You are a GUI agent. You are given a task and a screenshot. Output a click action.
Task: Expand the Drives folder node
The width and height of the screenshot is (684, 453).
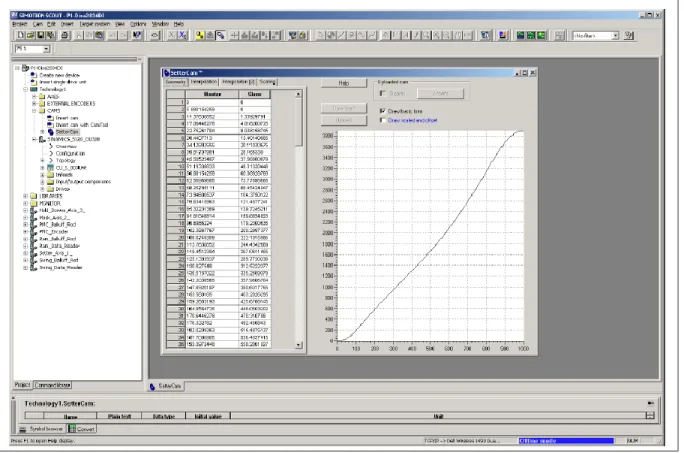(x=42, y=189)
